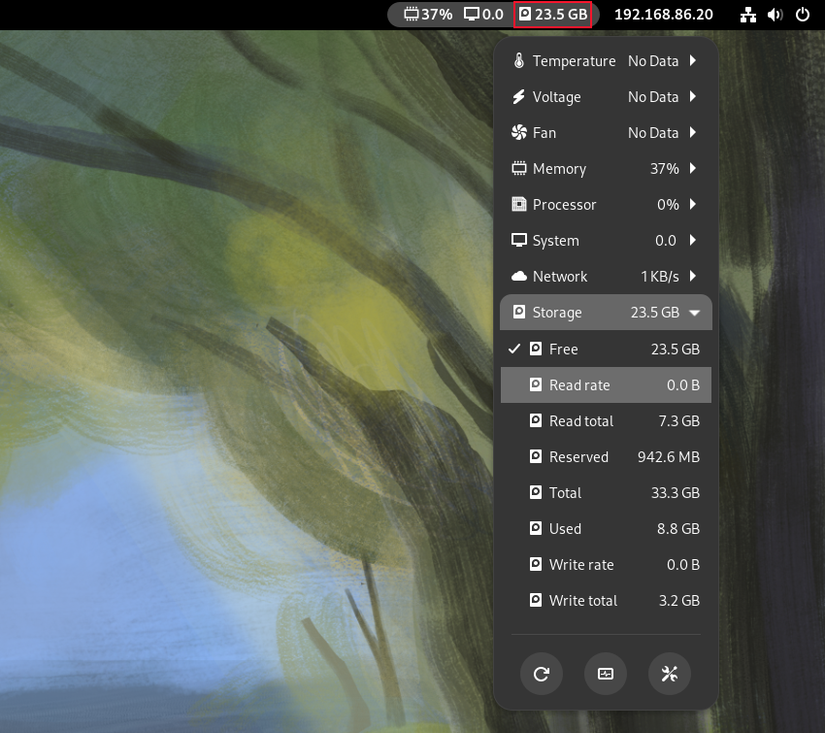Click the wired network icon in top bar
Image resolution: width=825 pixels, height=733 pixels.
(748, 15)
